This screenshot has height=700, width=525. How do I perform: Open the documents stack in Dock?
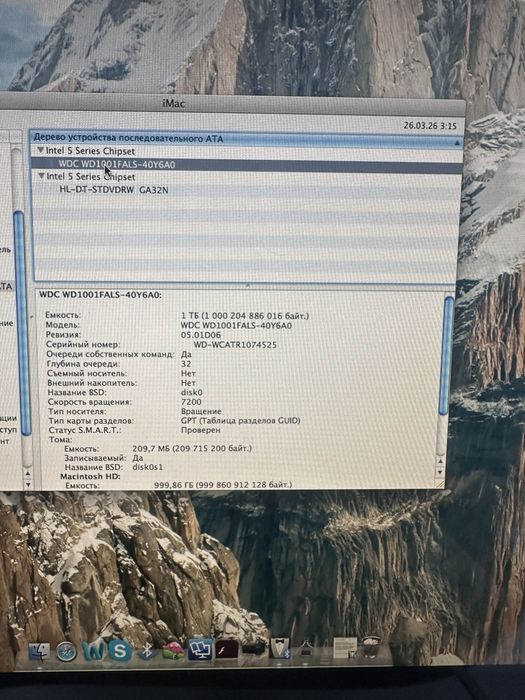pos(345,647)
